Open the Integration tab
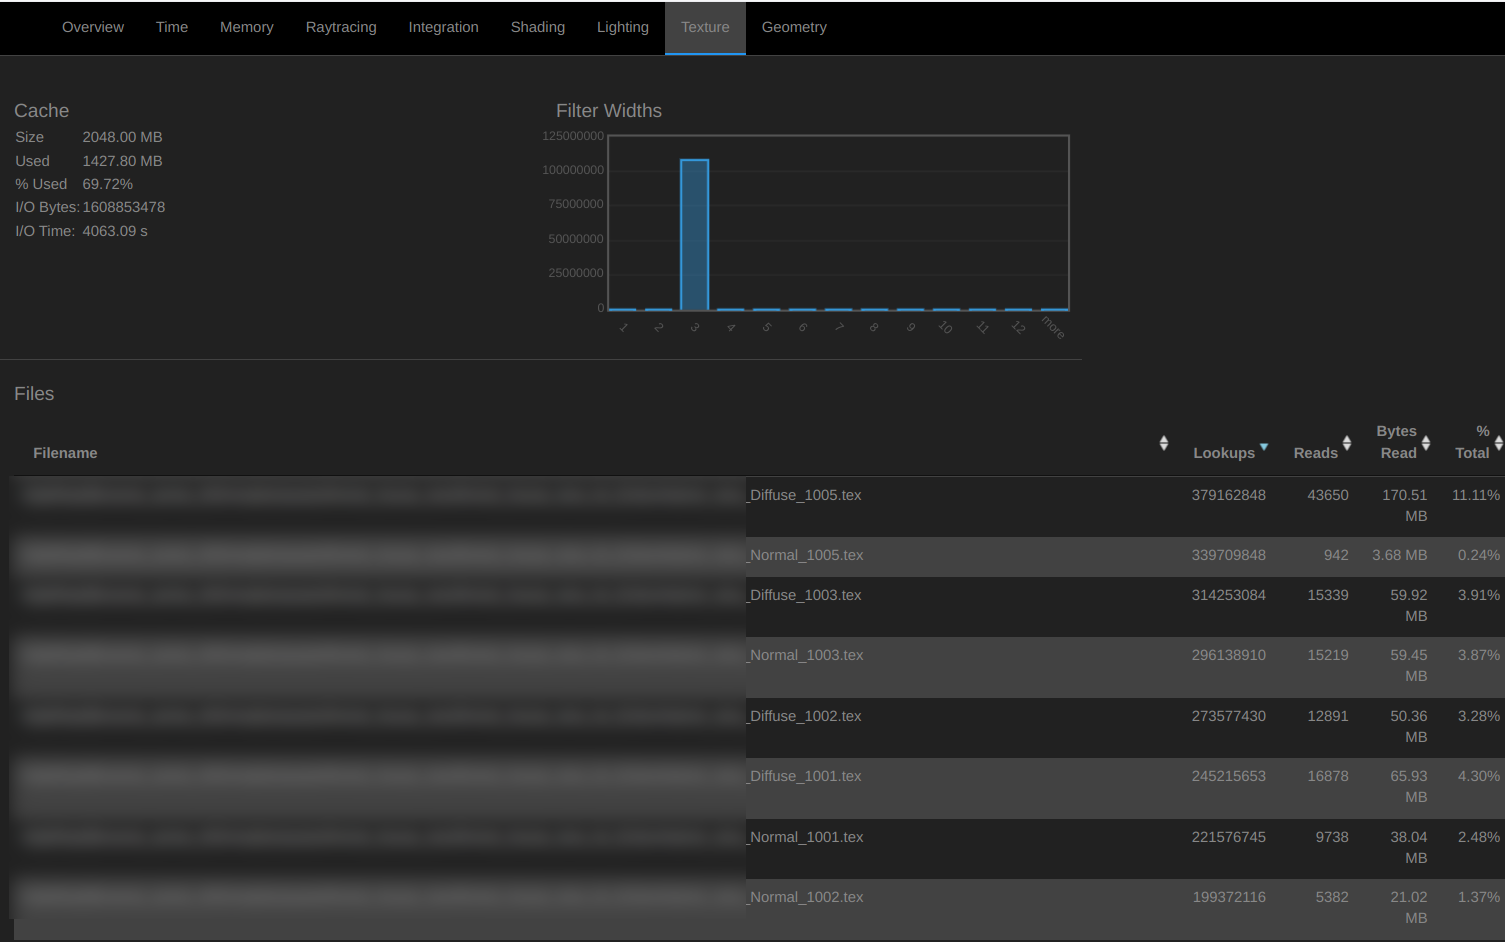1505x942 pixels. tap(443, 27)
